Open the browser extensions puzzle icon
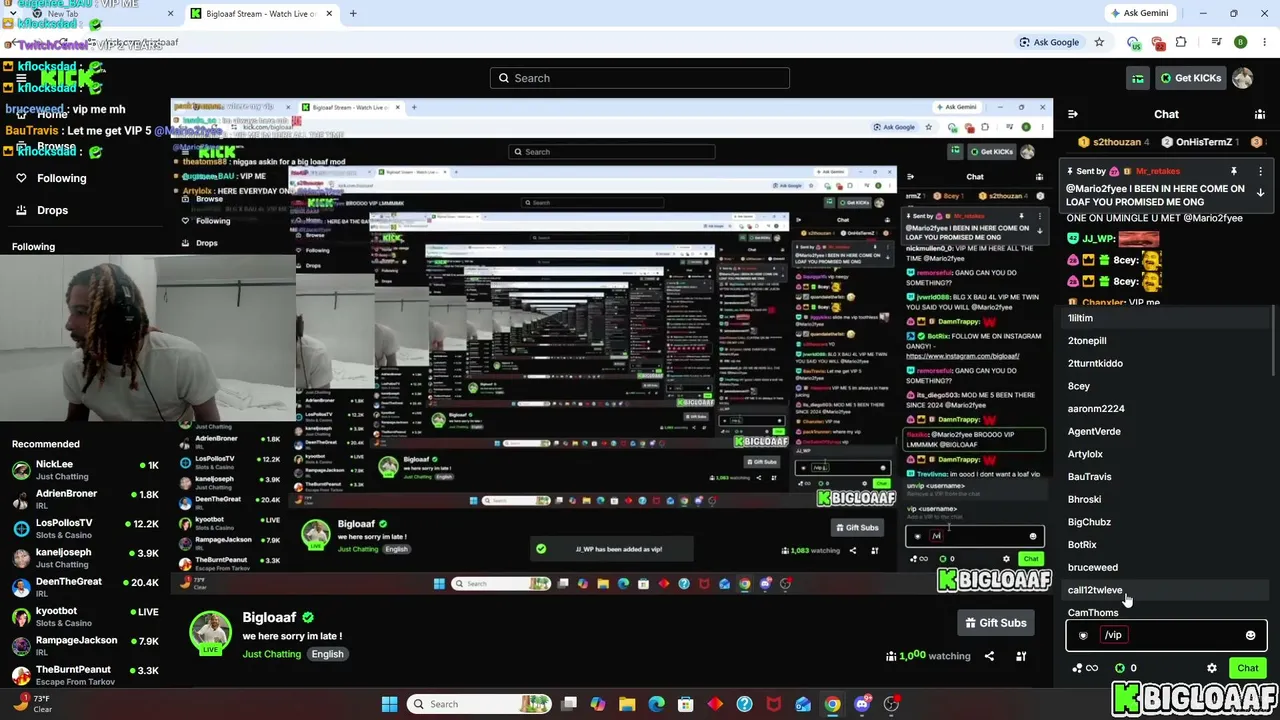The height and width of the screenshot is (720, 1280). coord(1181,42)
